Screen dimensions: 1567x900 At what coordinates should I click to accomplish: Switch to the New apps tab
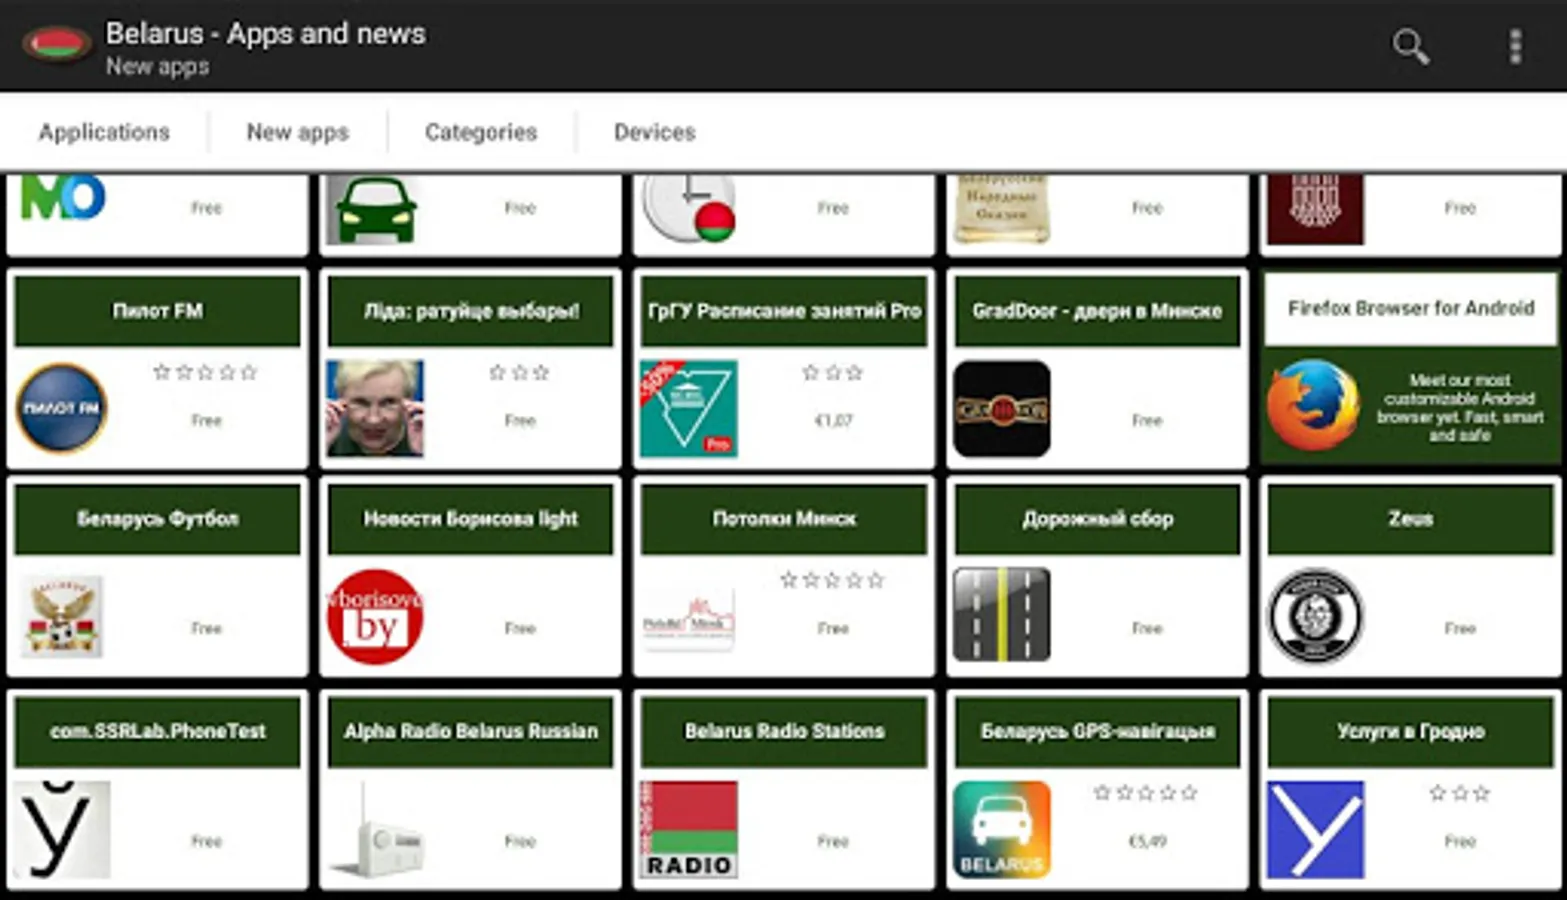(298, 132)
